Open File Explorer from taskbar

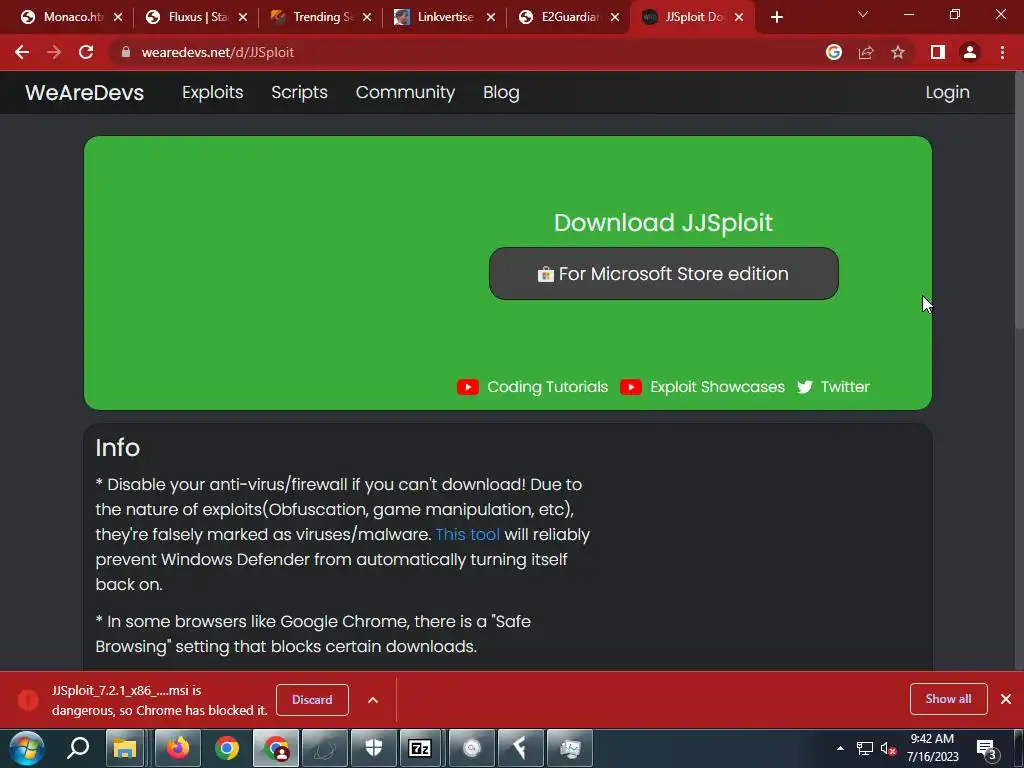[125, 748]
